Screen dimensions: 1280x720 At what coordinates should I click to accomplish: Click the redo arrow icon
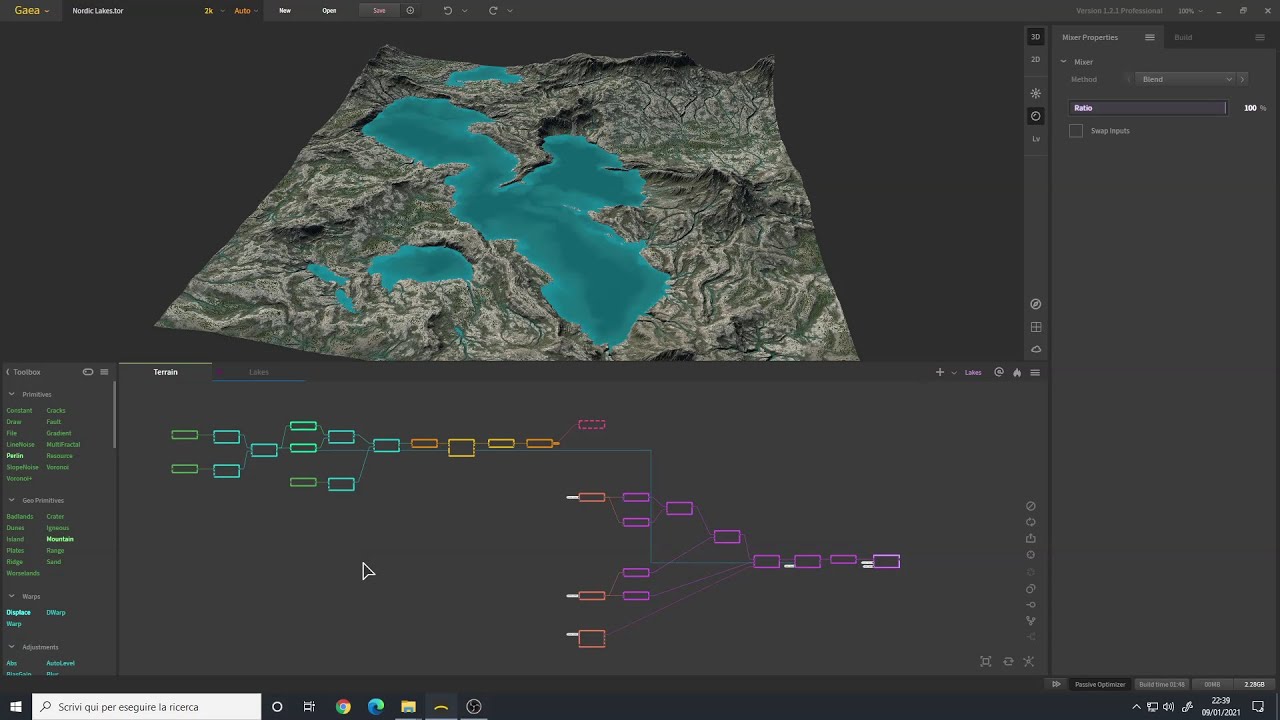pyautogui.click(x=493, y=10)
